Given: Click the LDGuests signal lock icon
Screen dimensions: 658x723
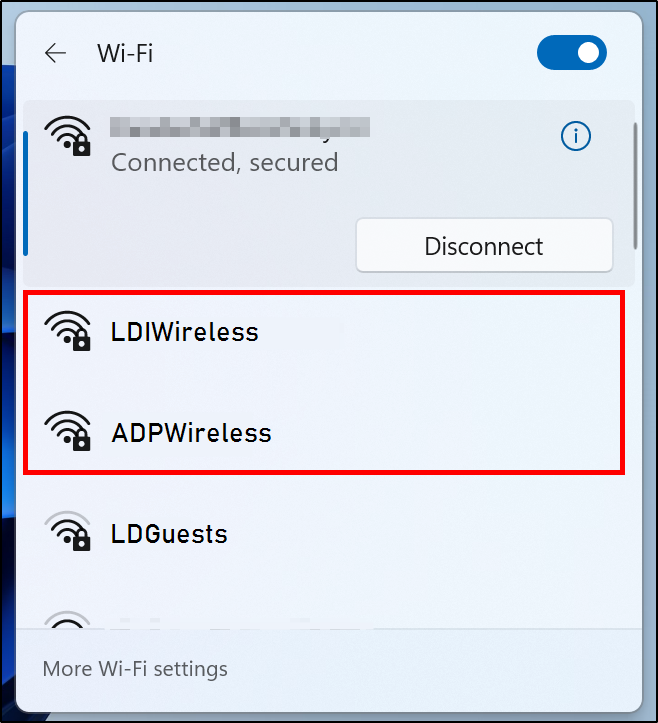Looking at the screenshot, I should click(68, 531).
